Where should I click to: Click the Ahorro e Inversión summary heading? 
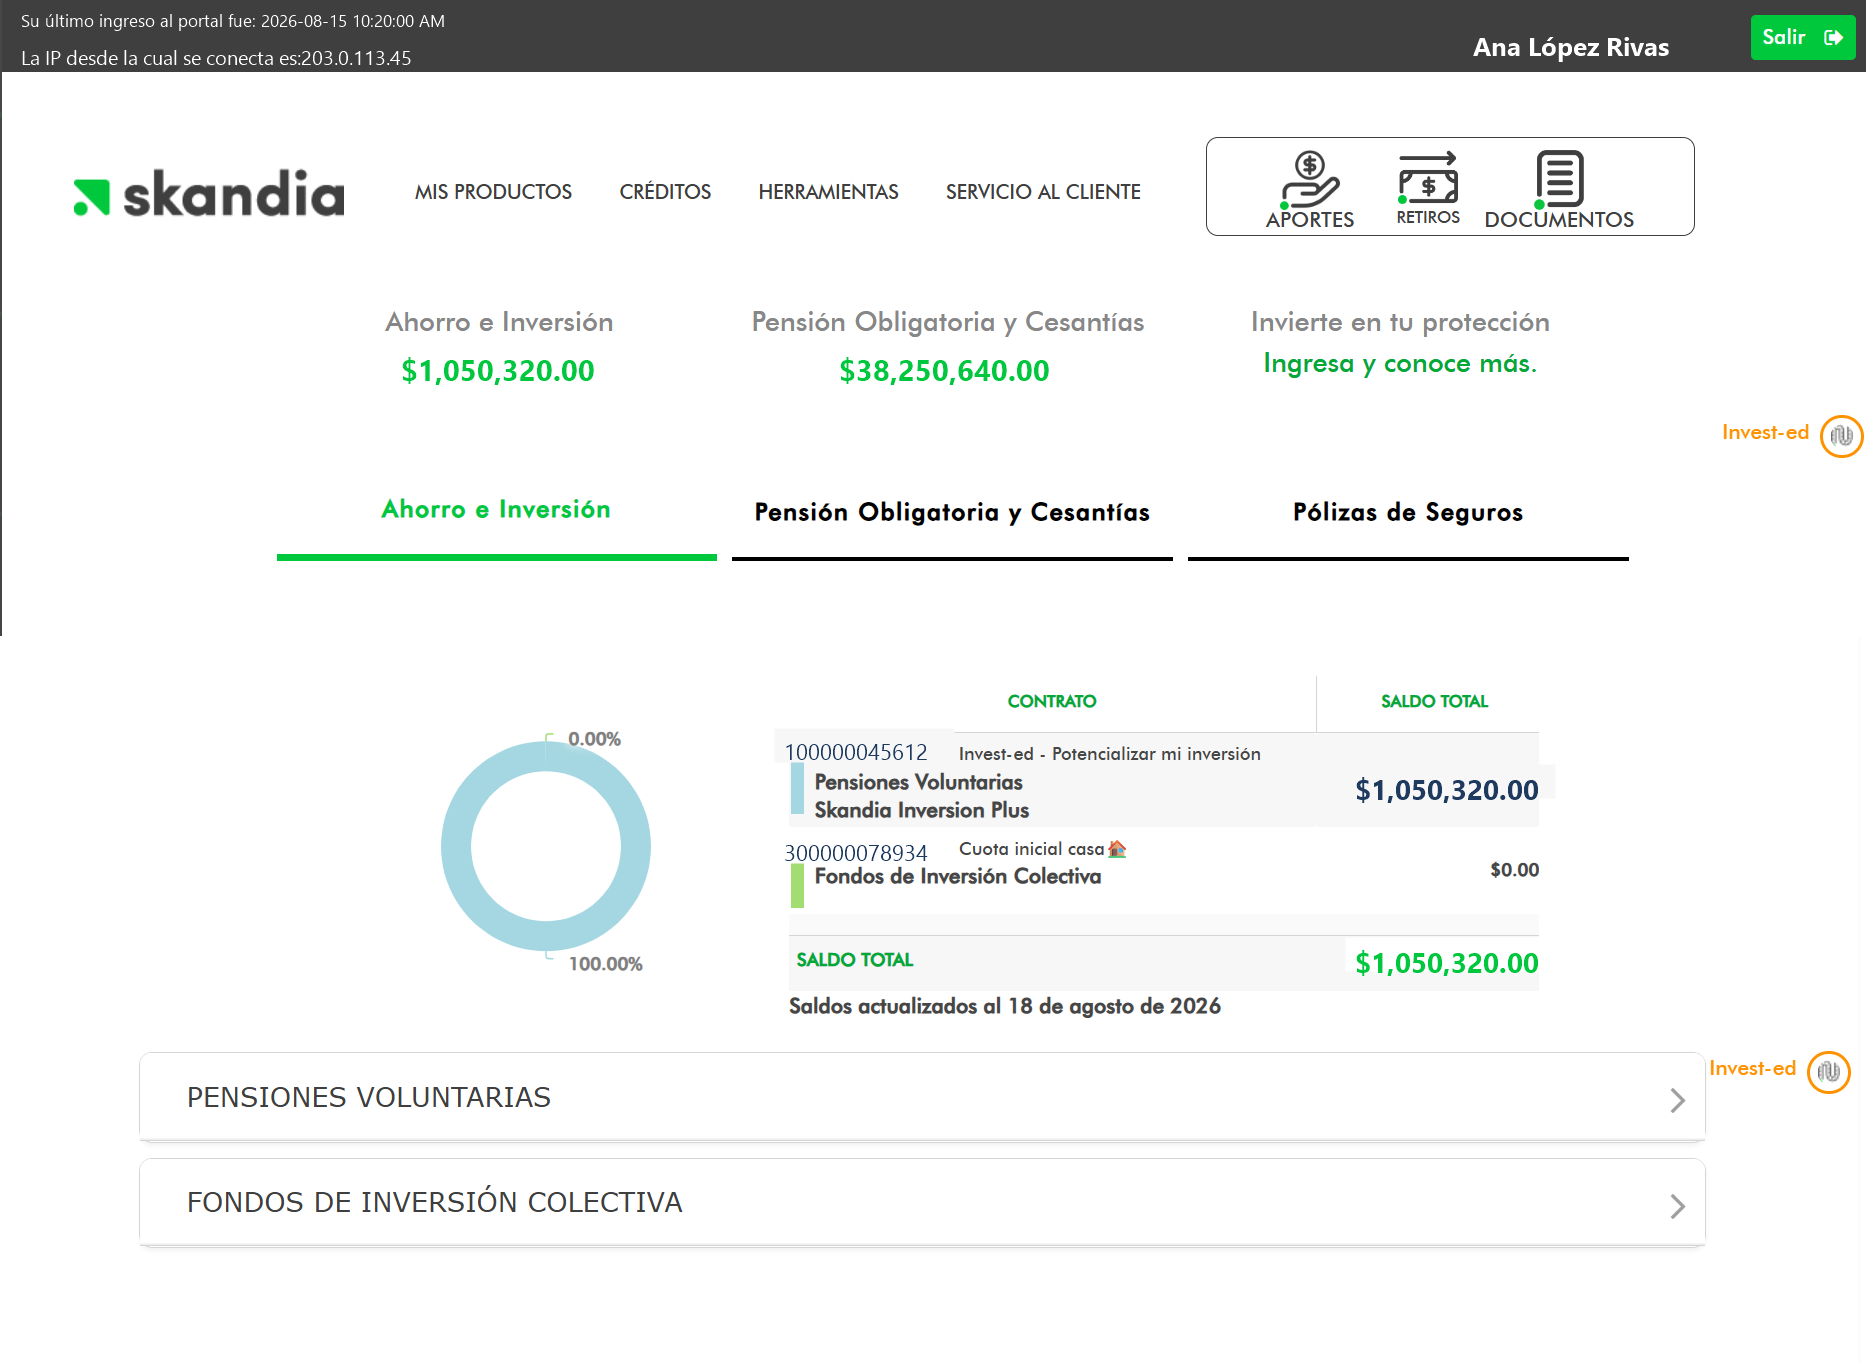pyautogui.click(x=499, y=322)
